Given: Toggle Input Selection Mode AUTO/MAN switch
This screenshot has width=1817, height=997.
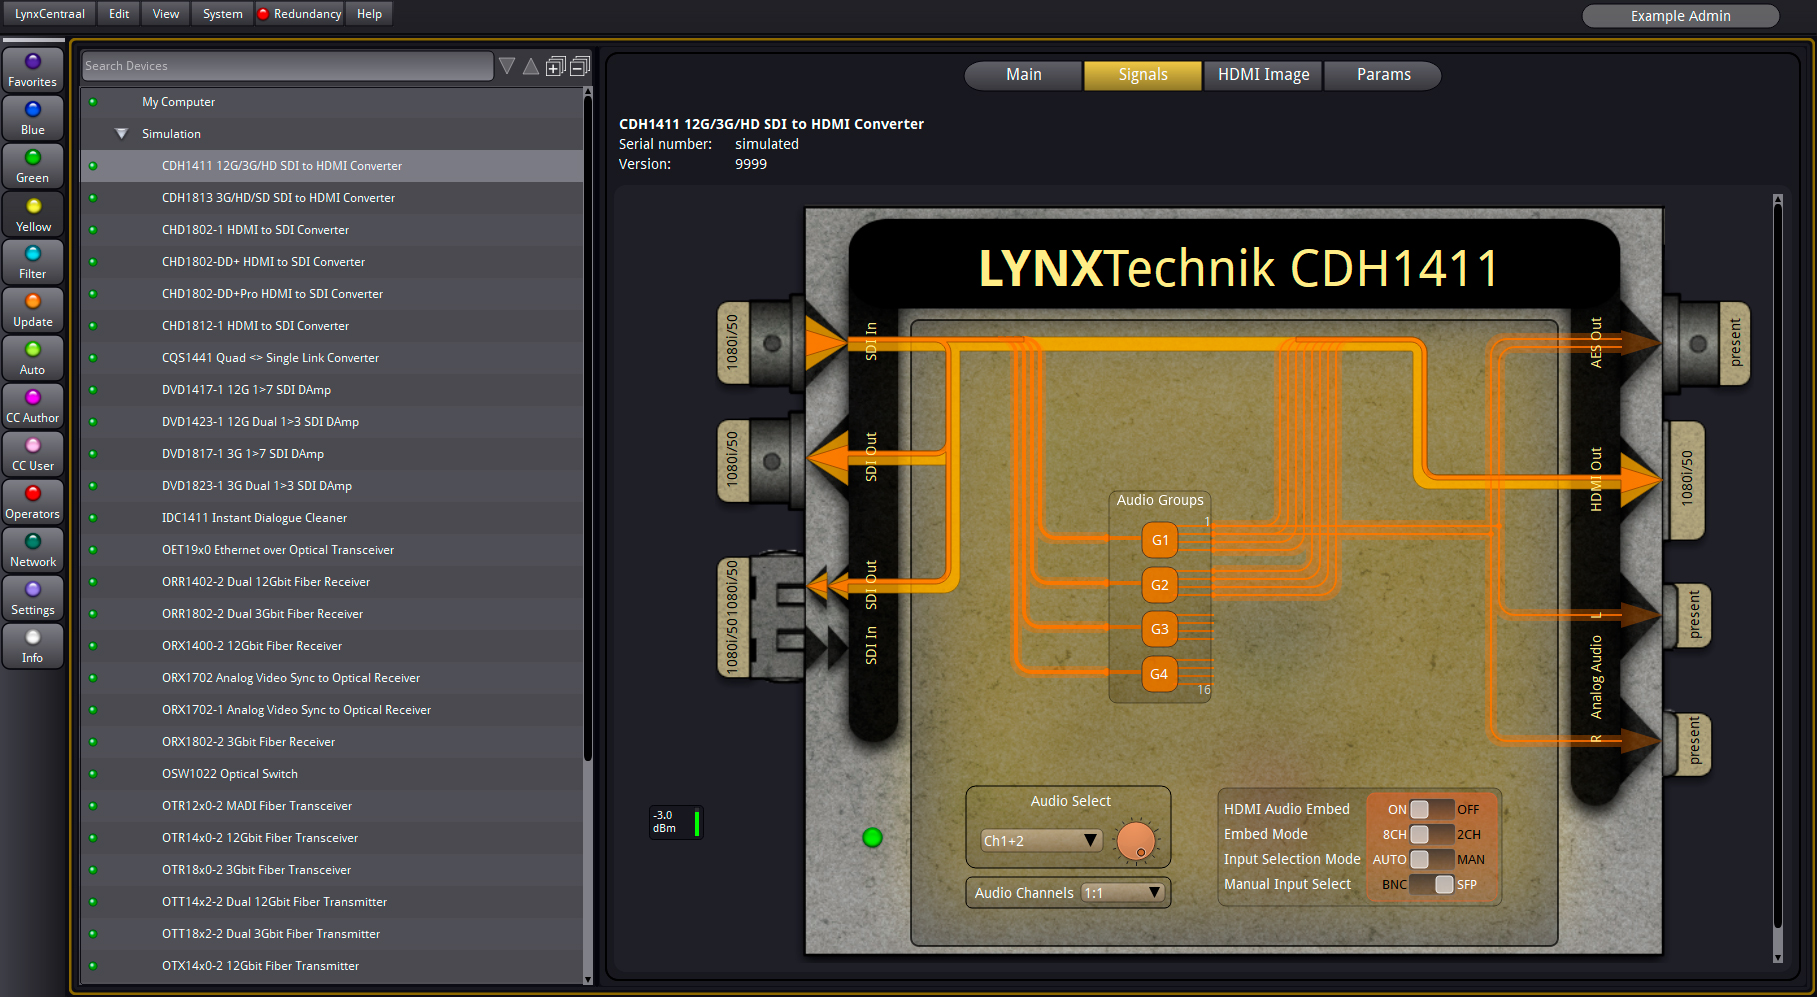Looking at the screenshot, I should [1432, 859].
